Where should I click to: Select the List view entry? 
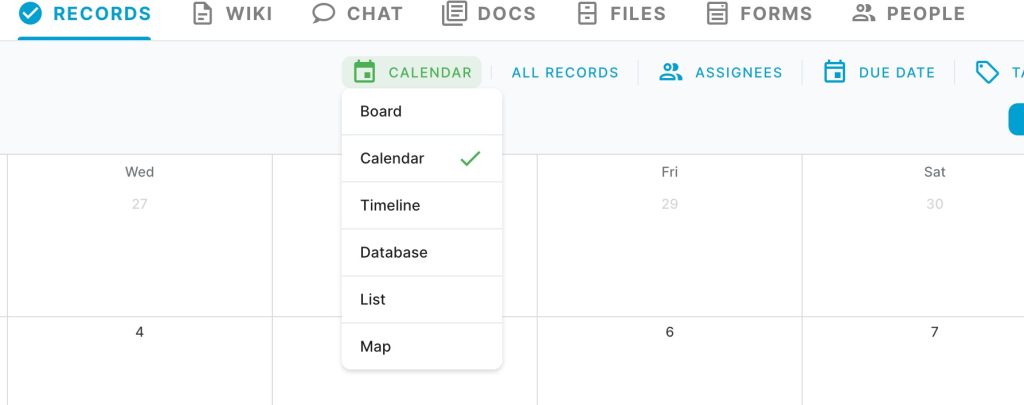pos(422,299)
